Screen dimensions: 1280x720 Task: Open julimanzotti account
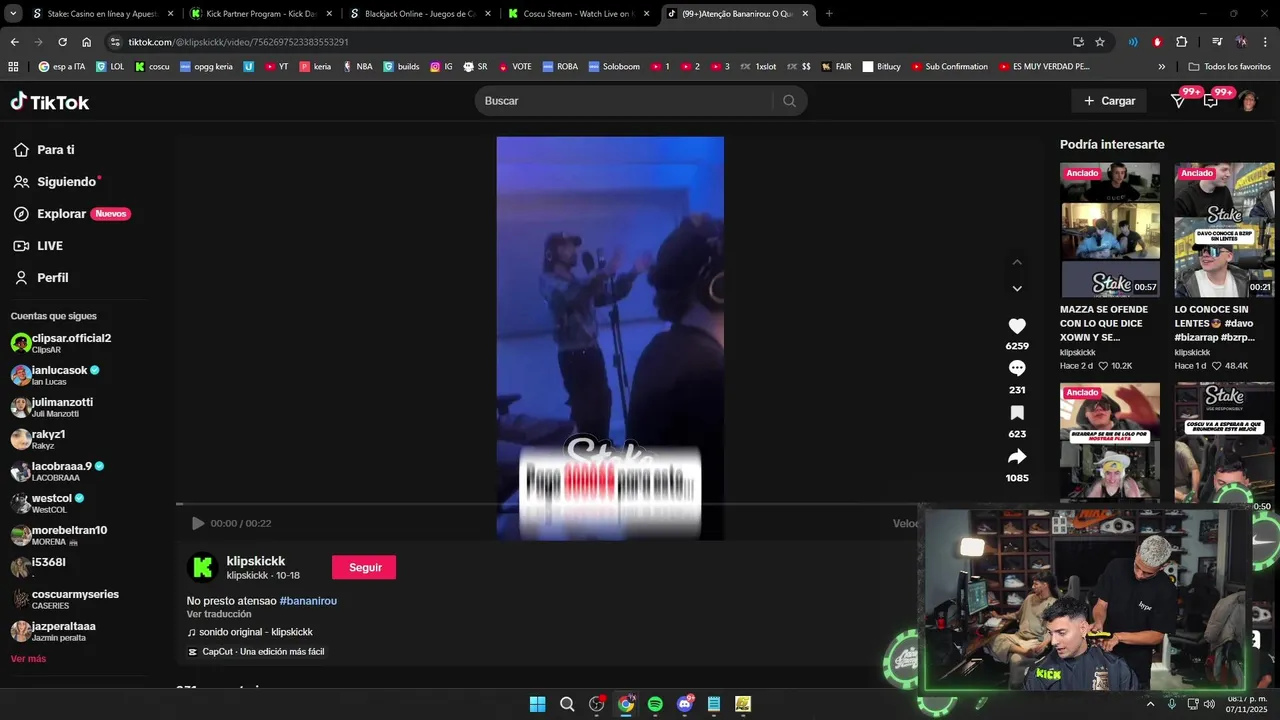coord(52,407)
